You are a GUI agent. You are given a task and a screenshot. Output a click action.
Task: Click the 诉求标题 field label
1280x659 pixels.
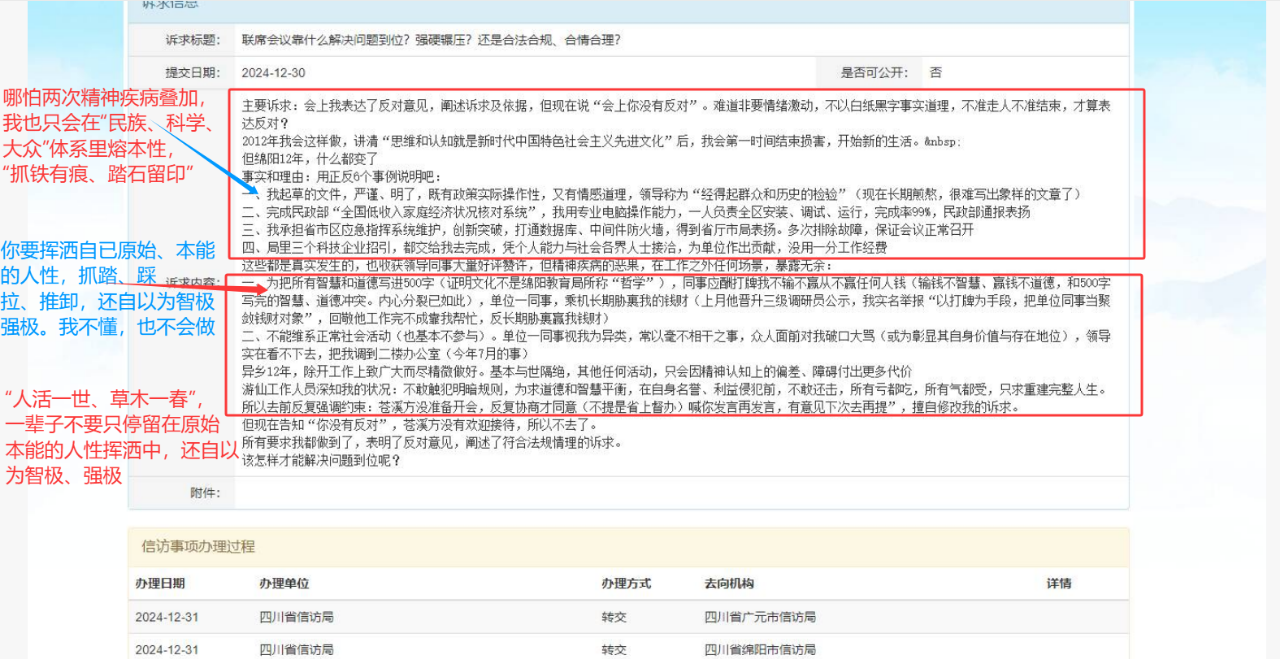(x=191, y=40)
